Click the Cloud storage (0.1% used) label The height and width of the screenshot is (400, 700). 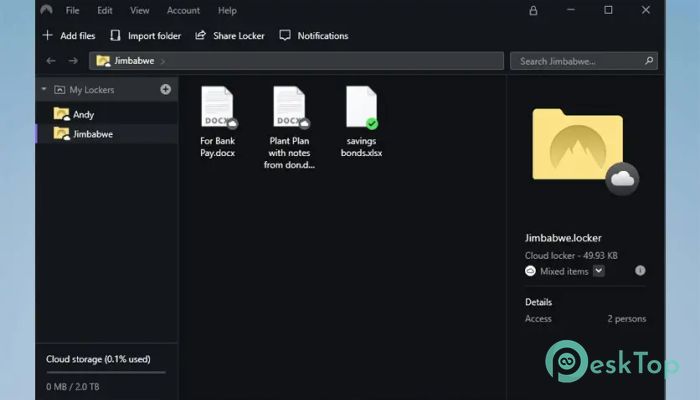(x=98, y=359)
